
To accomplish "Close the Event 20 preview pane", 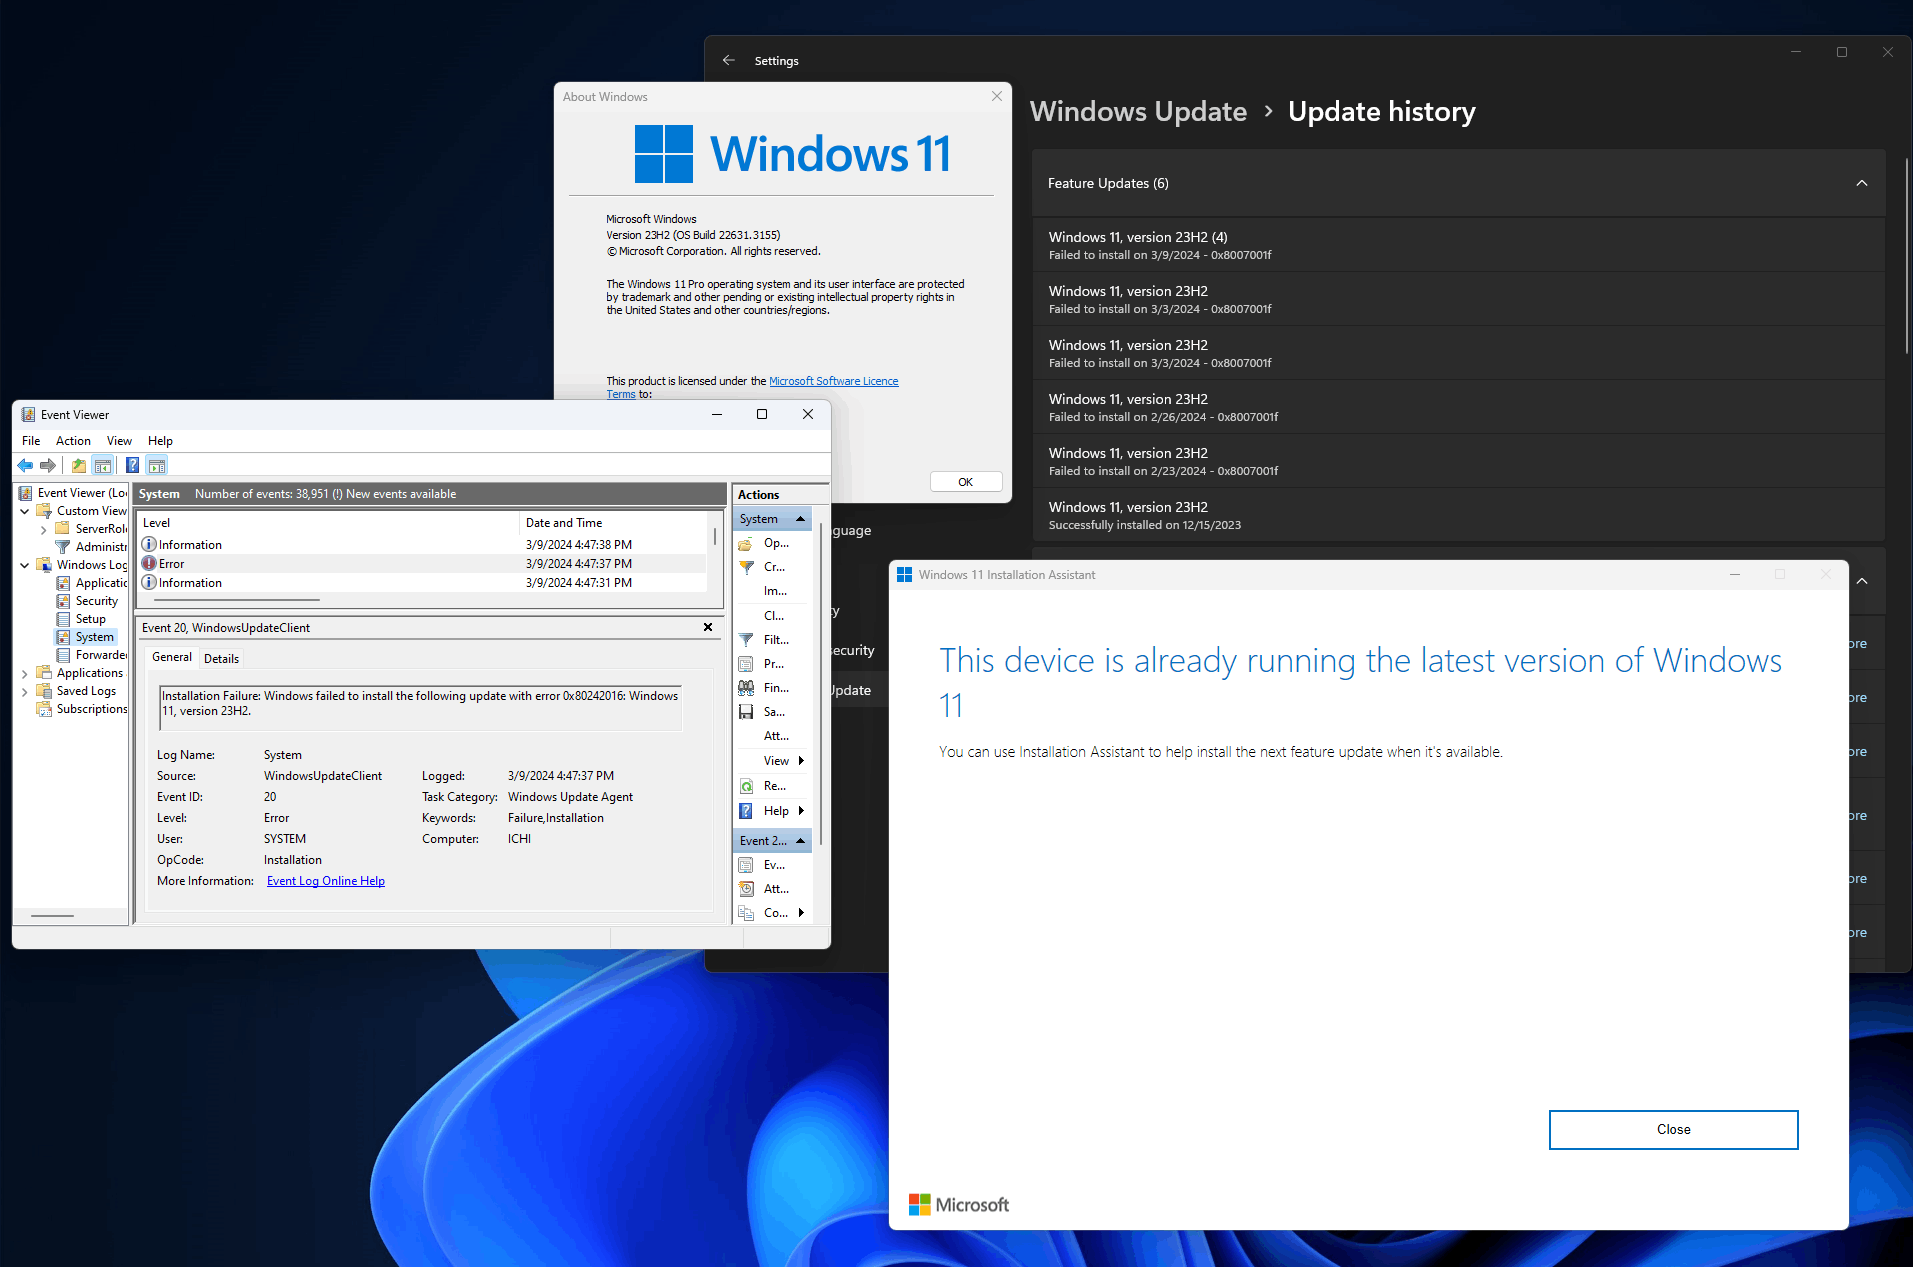I will tap(708, 628).
